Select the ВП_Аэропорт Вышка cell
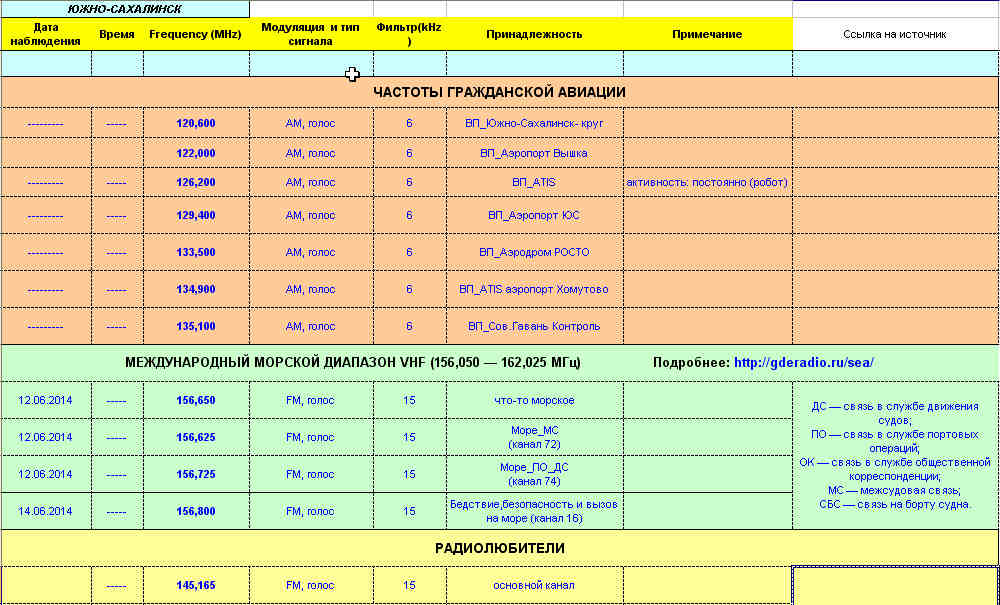 534,153
